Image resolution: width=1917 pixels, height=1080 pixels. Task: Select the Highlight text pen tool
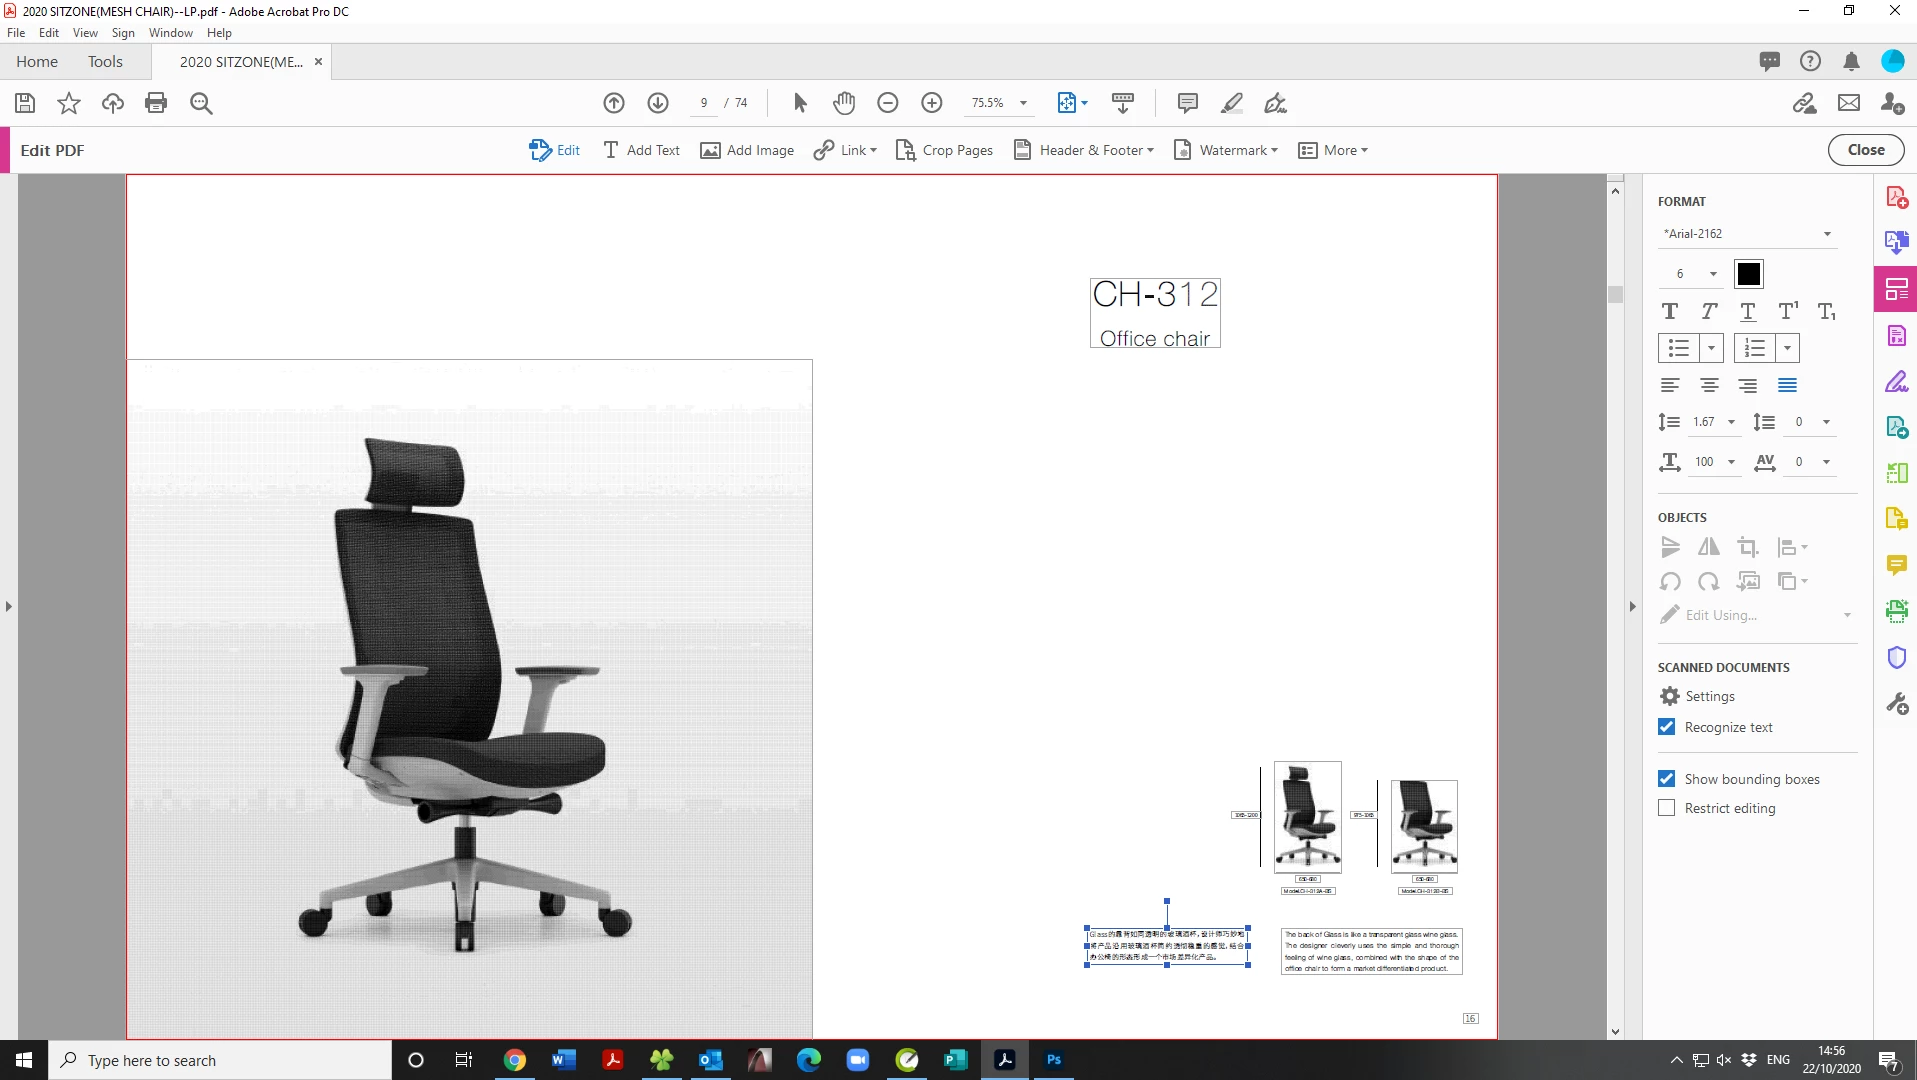coord(1232,103)
